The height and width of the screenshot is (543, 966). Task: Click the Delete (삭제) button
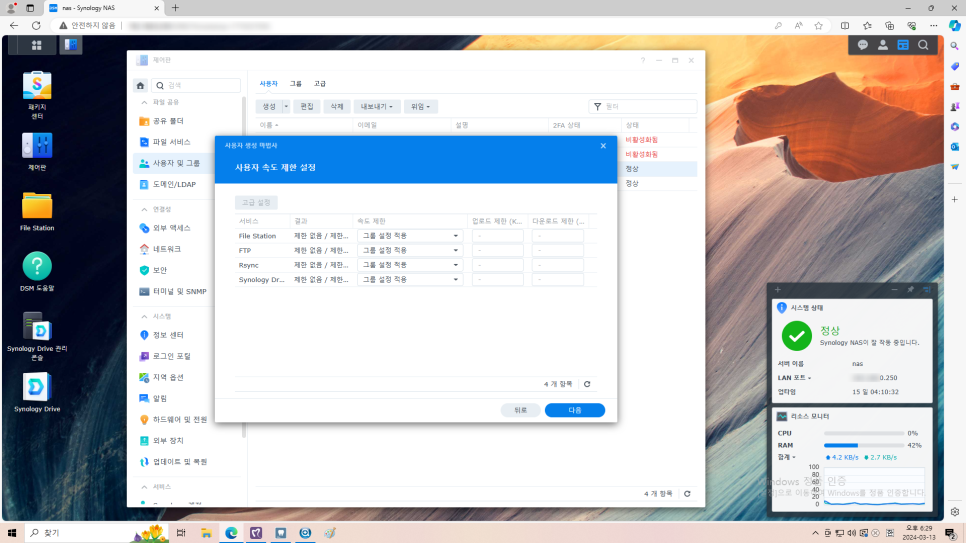tap(337, 107)
